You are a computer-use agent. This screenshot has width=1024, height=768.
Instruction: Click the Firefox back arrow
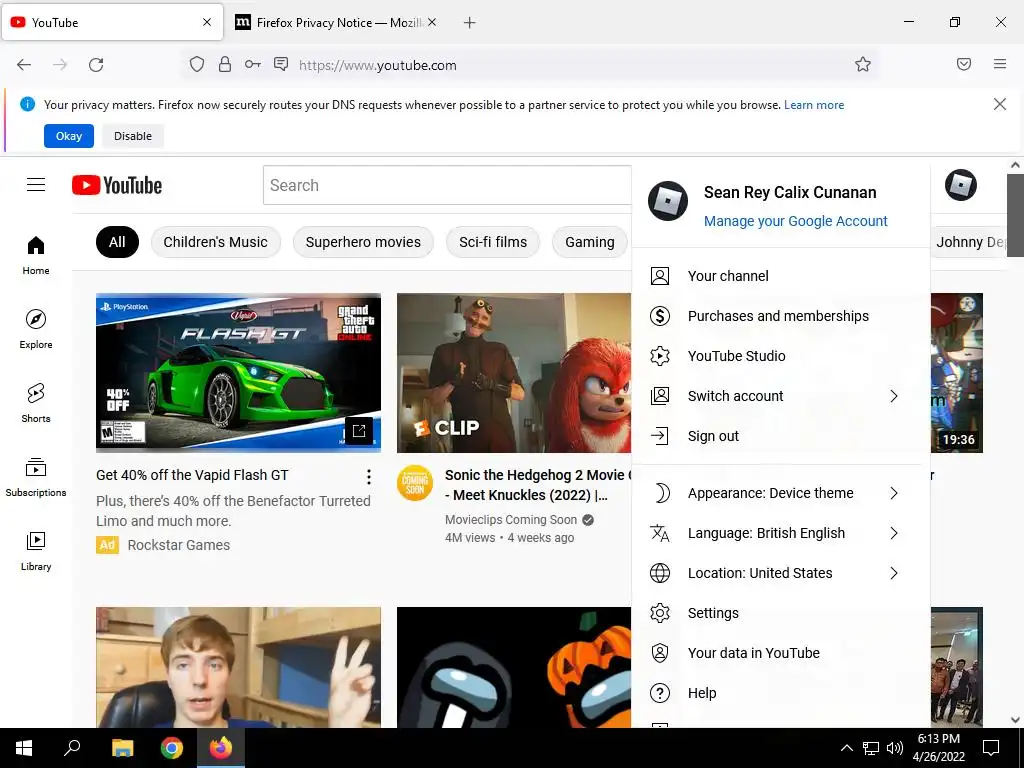coord(24,65)
